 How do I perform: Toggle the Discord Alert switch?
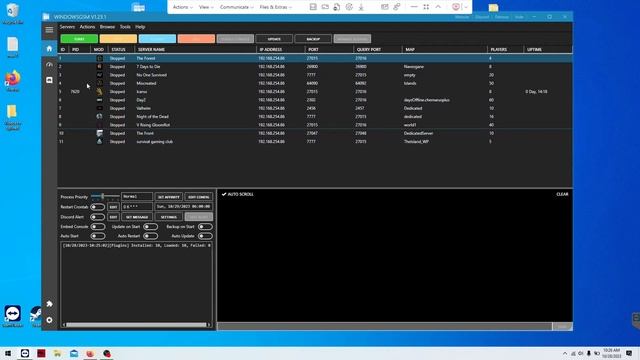[x=98, y=217]
